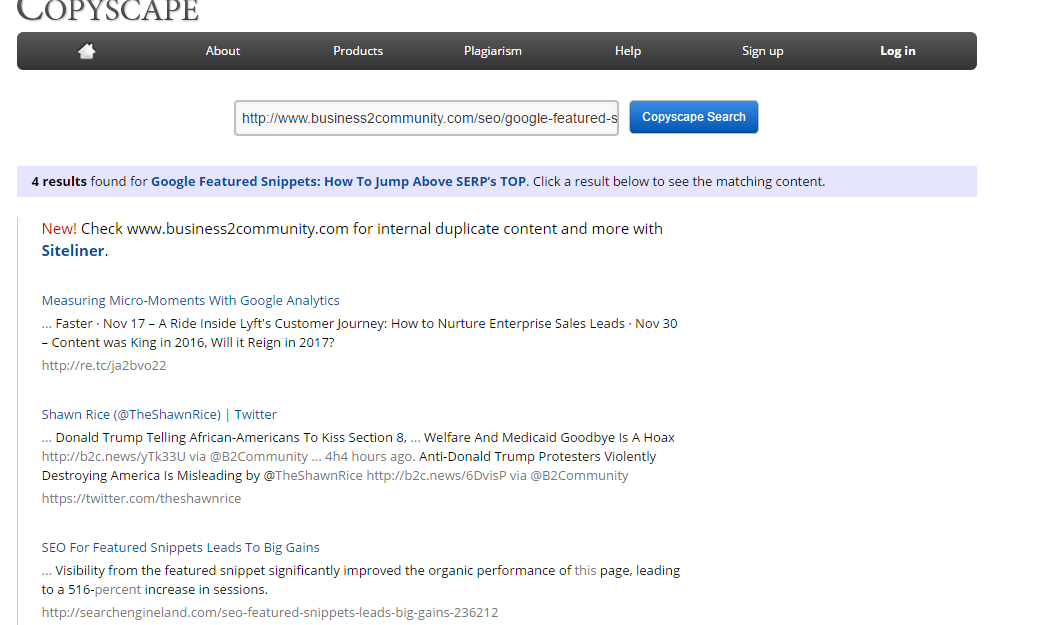Click the snippet mentioning 'Donald Trump Telling African-Americans'
The height and width of the screenshot is (625, 1046).
(x=358, y=456)
